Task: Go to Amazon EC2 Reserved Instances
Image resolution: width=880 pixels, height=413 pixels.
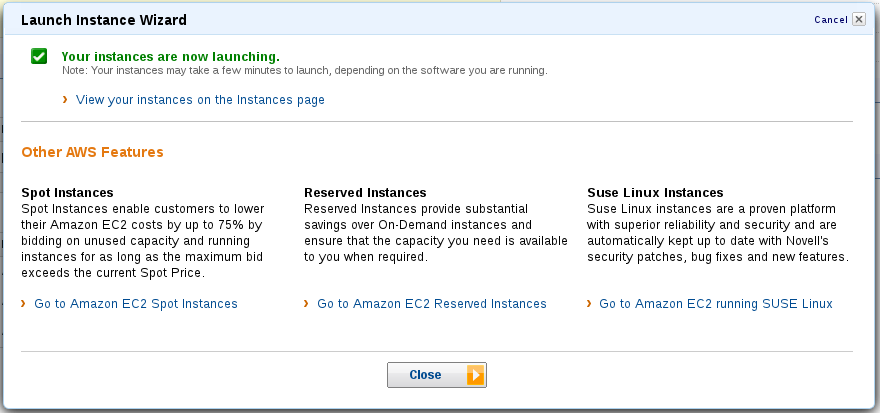Action: (432, 304)
